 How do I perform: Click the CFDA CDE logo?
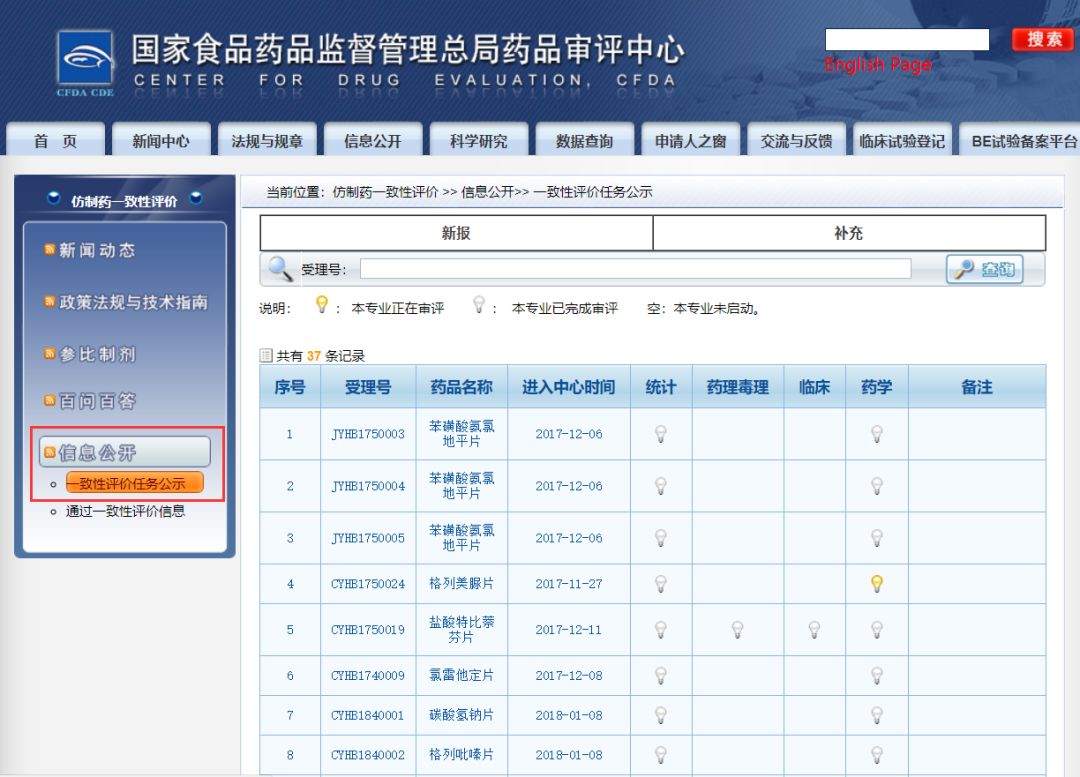(x=85, y=63)
